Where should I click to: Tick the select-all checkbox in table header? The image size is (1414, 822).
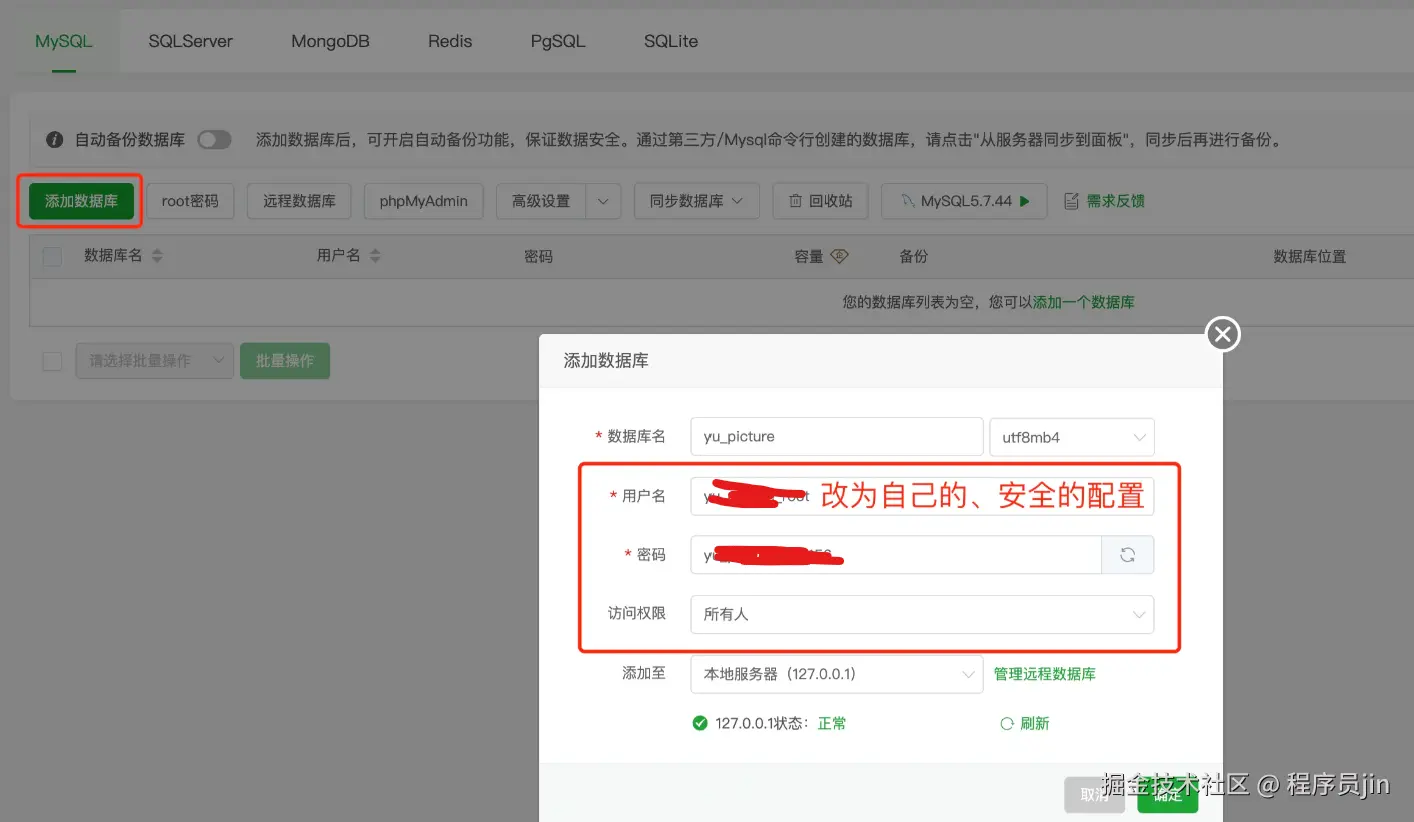[x=52, y=257]
